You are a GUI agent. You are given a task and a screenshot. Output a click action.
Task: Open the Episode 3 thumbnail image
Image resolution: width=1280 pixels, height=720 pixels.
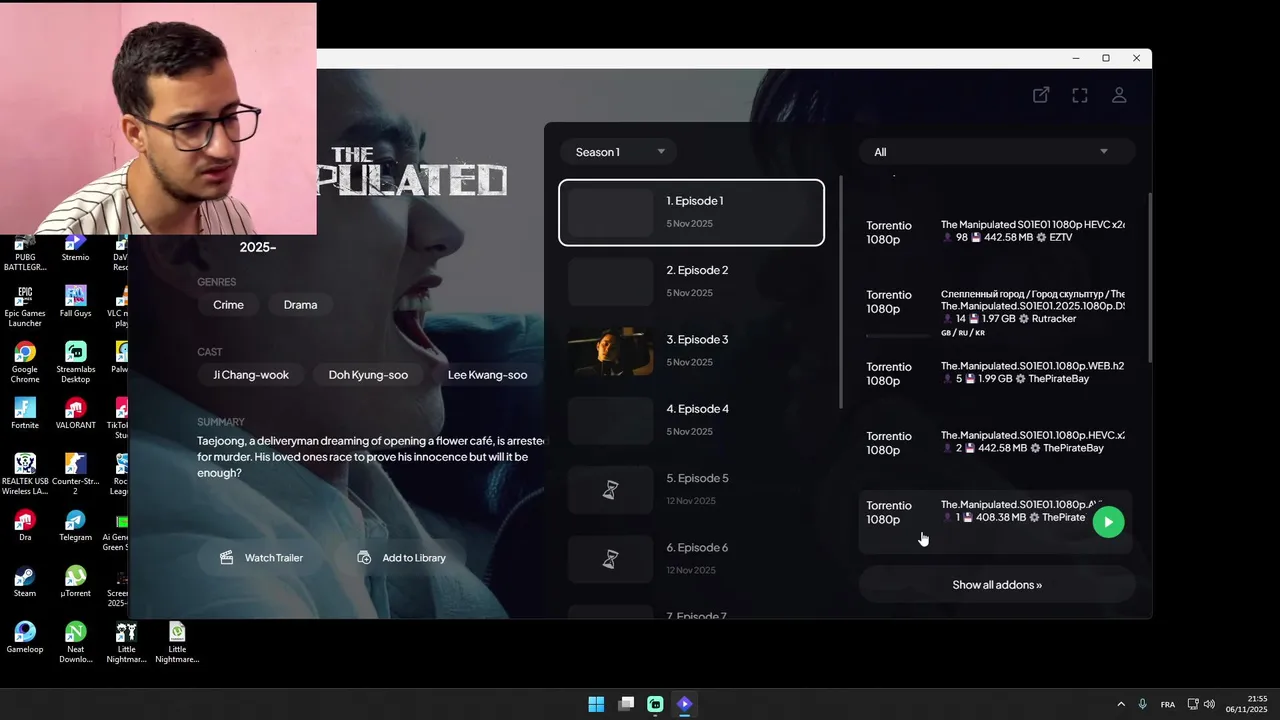click(610, 351)
